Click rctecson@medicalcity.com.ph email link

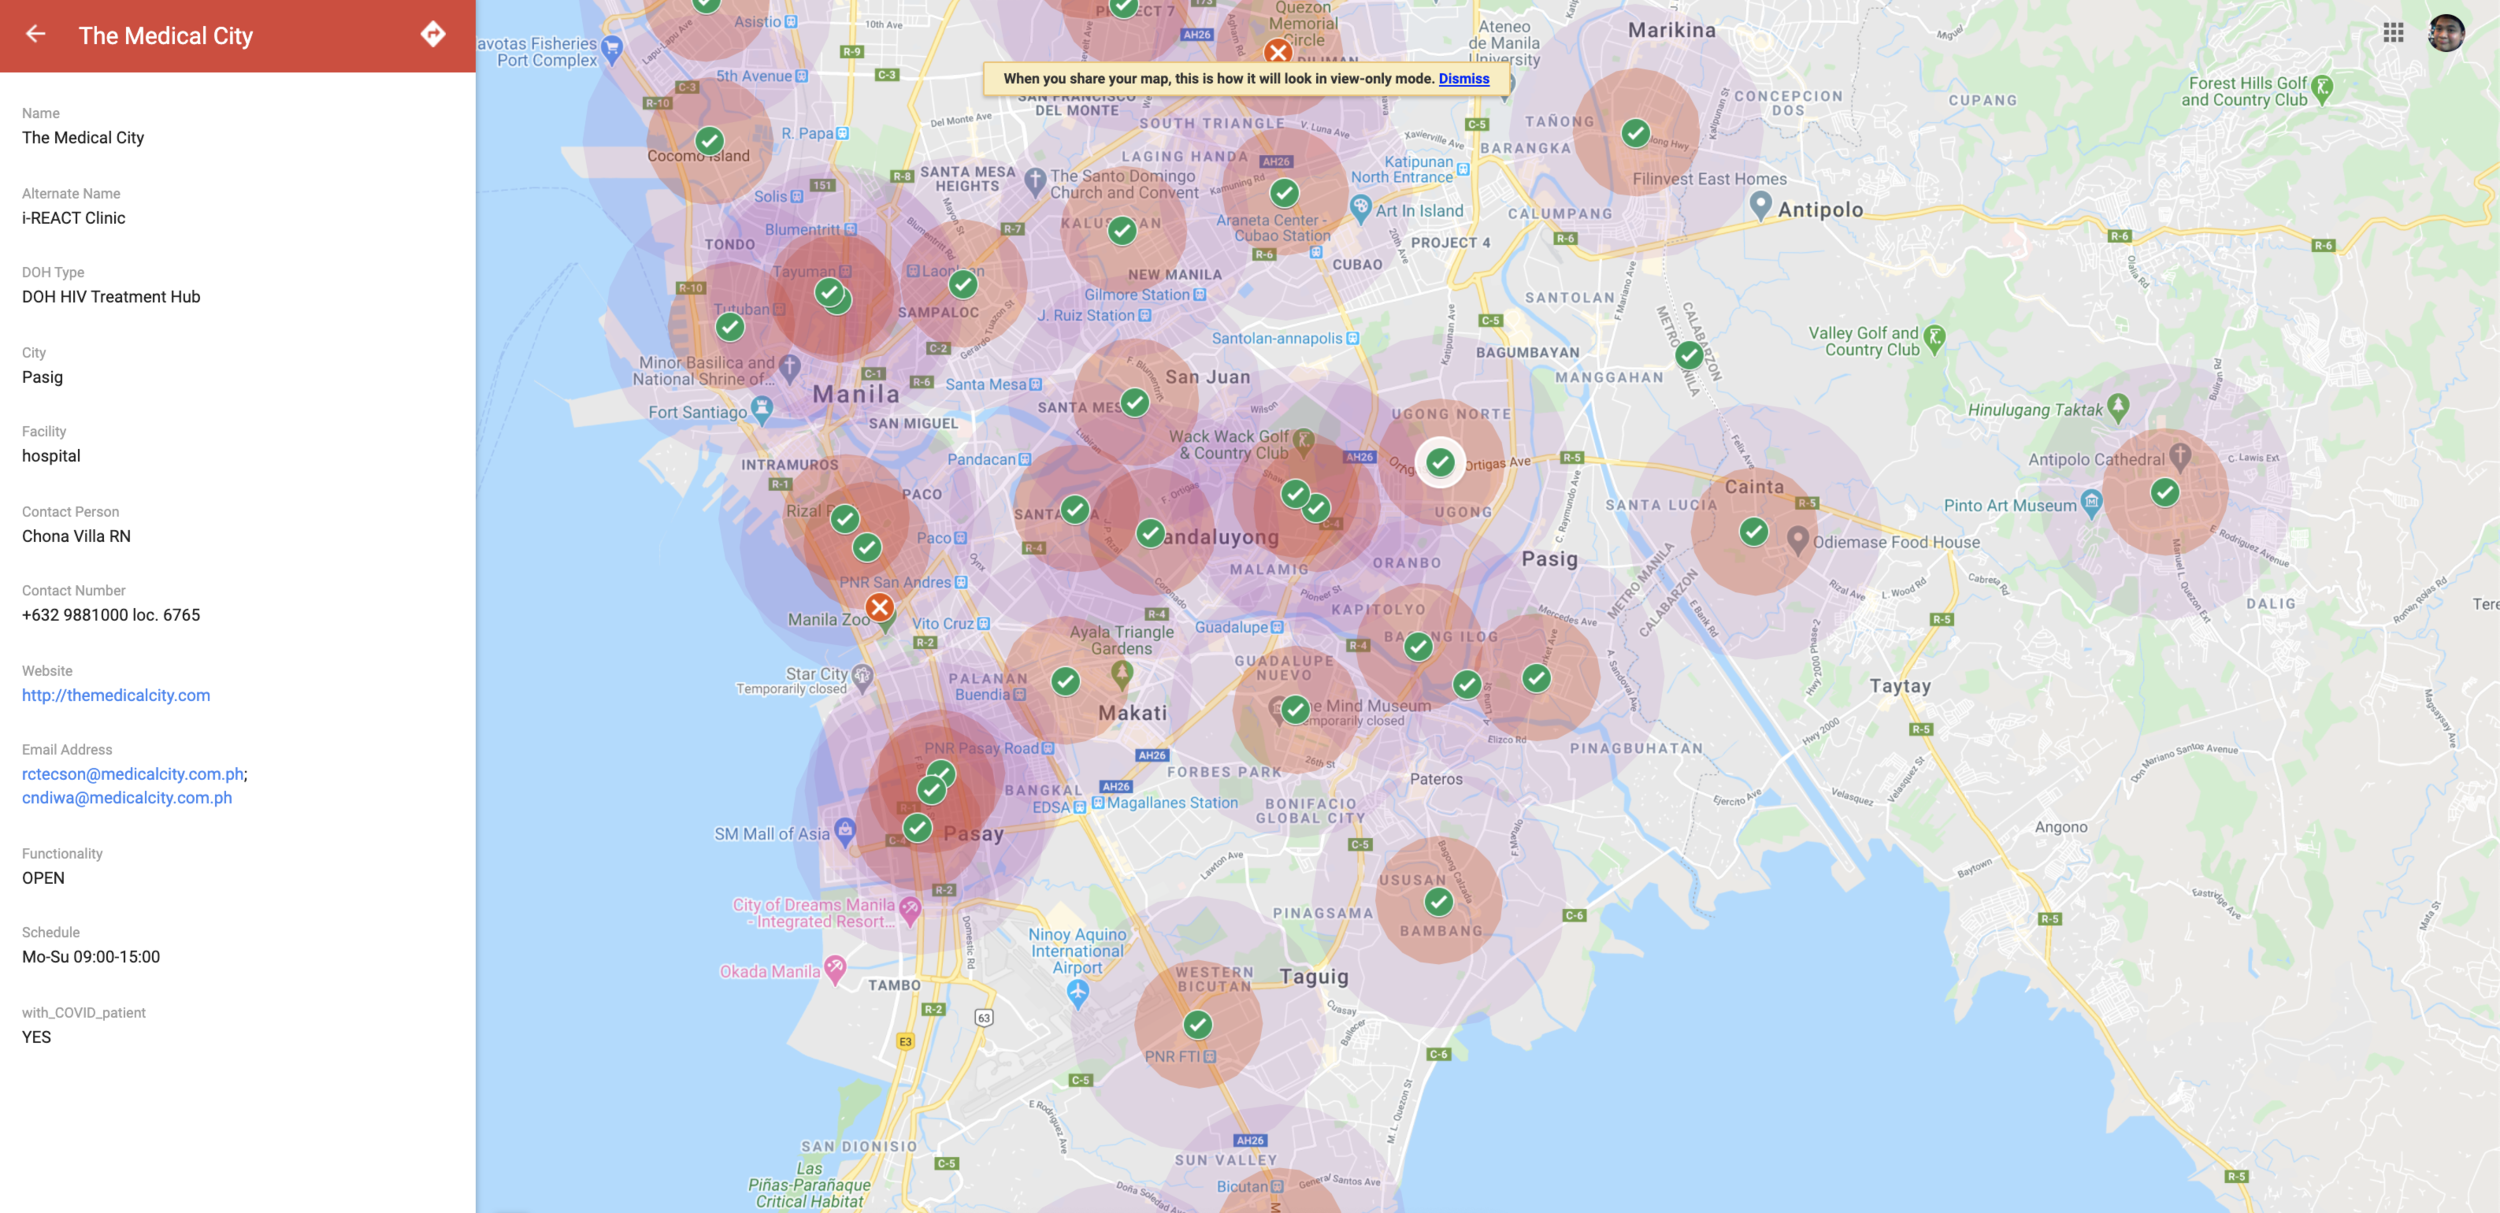132,774
